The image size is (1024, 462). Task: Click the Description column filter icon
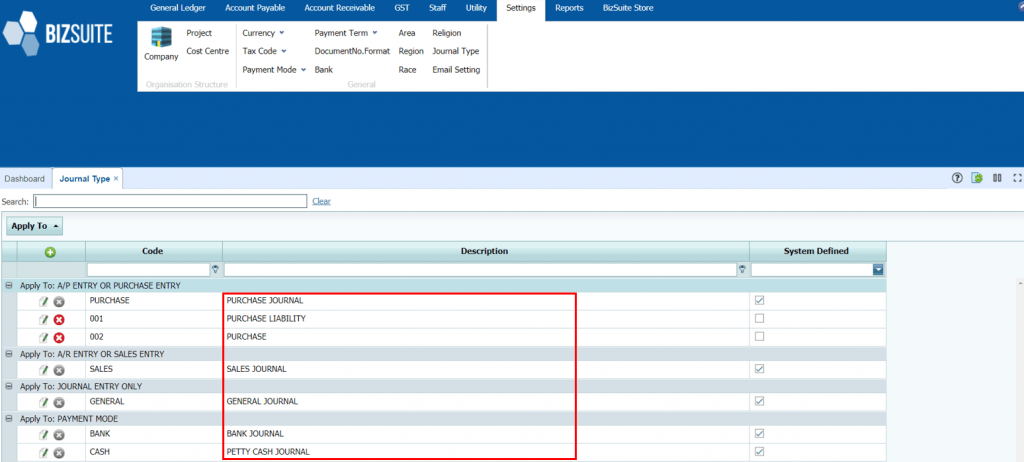tap(742, 269)
